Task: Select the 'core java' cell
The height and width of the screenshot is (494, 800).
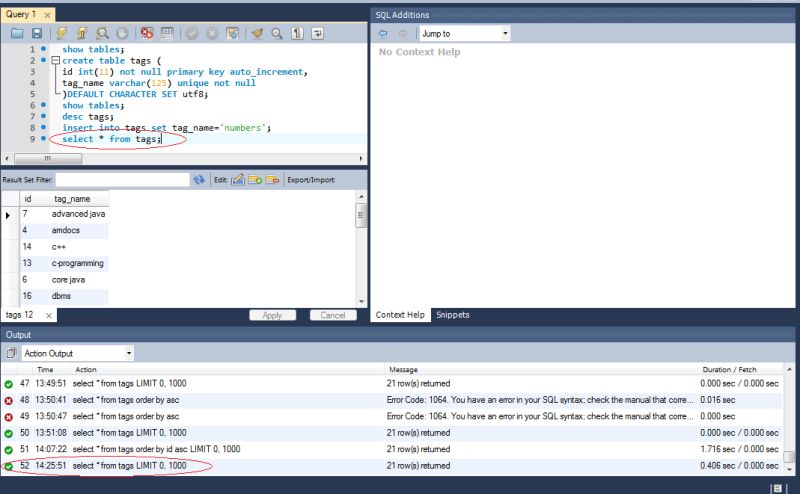Action: 79,280
